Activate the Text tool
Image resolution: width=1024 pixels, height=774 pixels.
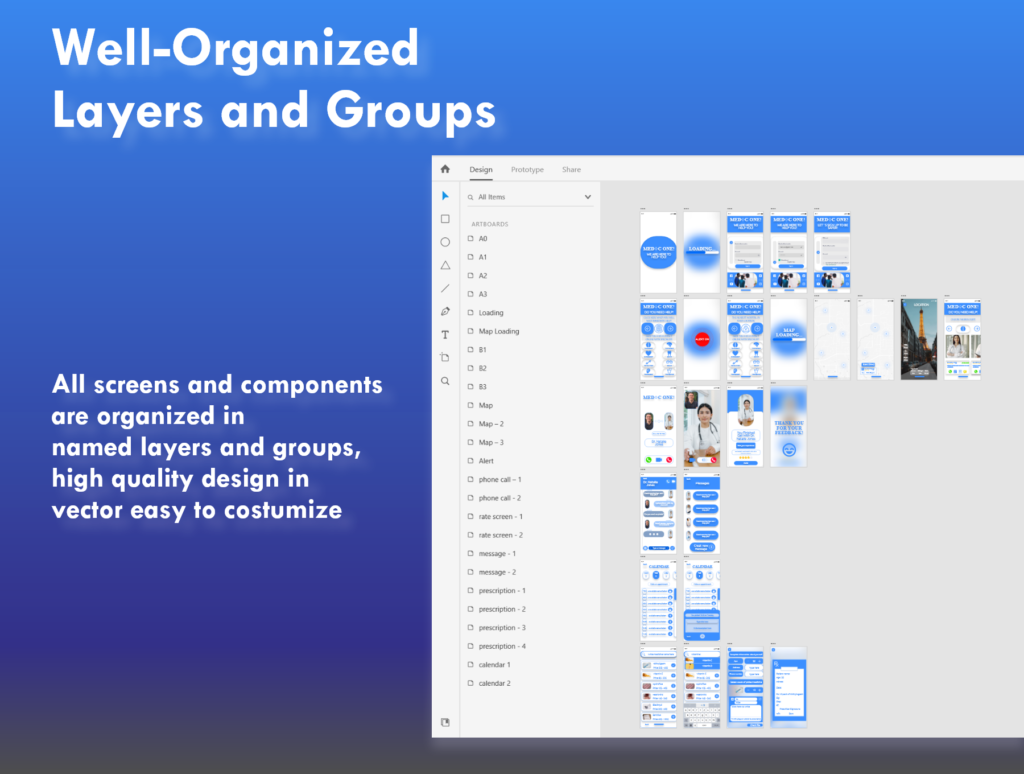pos(445,334)
